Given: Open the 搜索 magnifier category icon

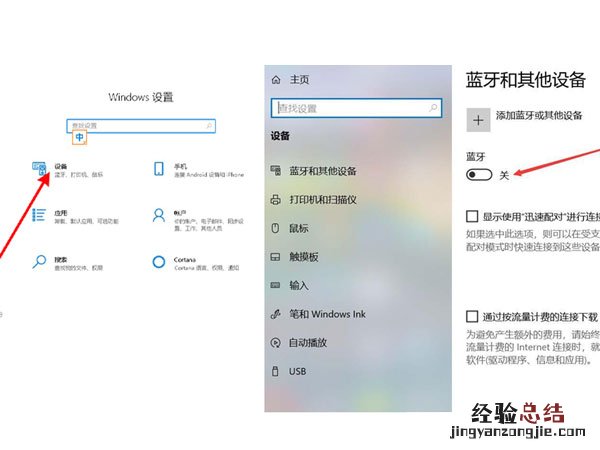Looking at the screenshot, I should 39,262.
